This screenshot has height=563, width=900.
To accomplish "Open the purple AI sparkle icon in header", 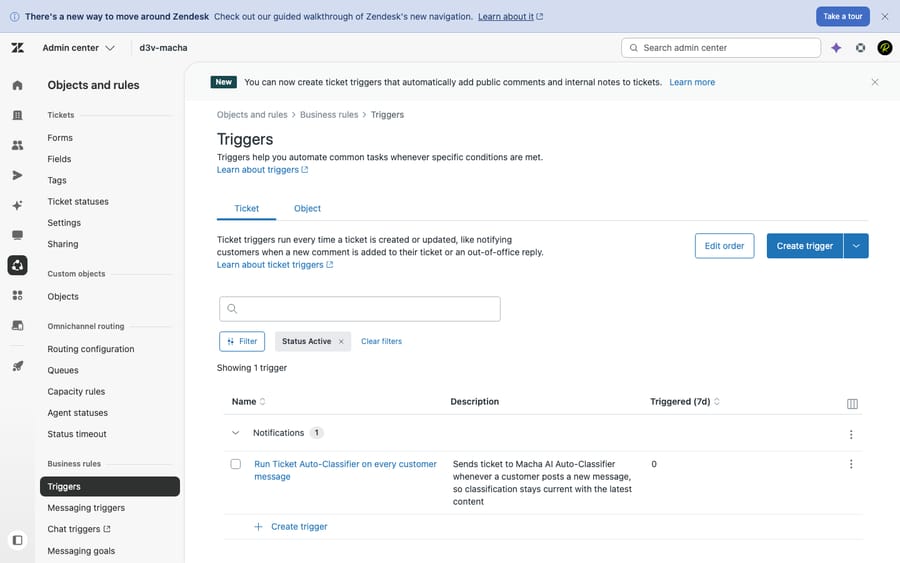I will [836, 48].
